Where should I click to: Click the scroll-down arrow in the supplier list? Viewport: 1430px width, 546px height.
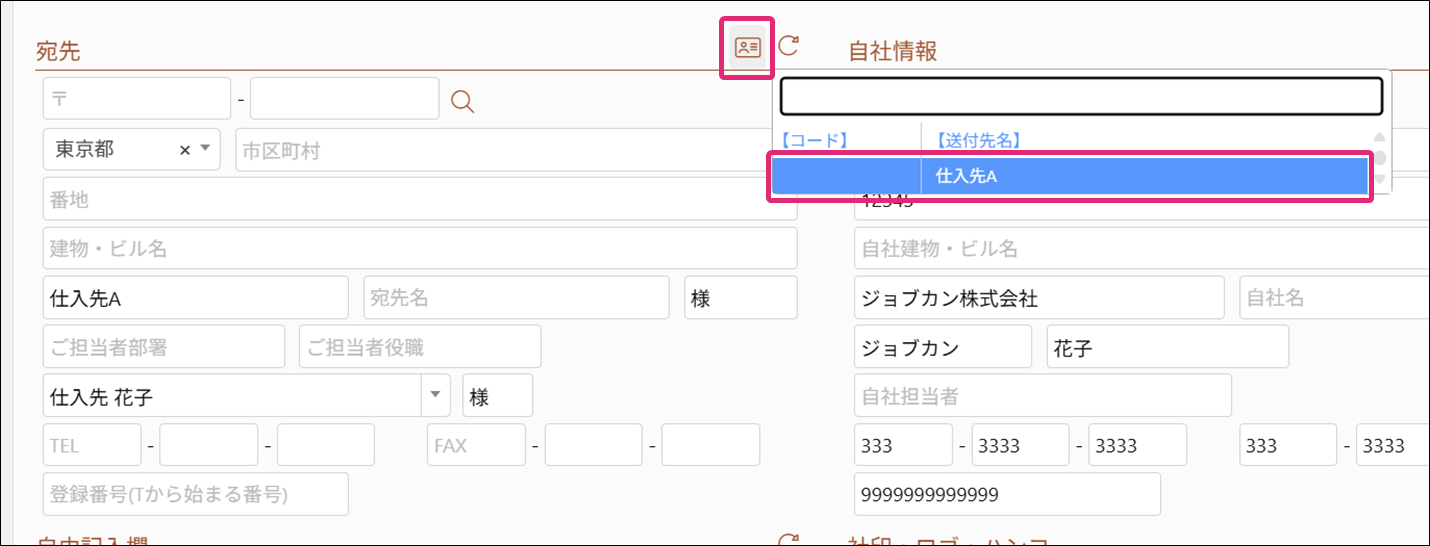1379,180
